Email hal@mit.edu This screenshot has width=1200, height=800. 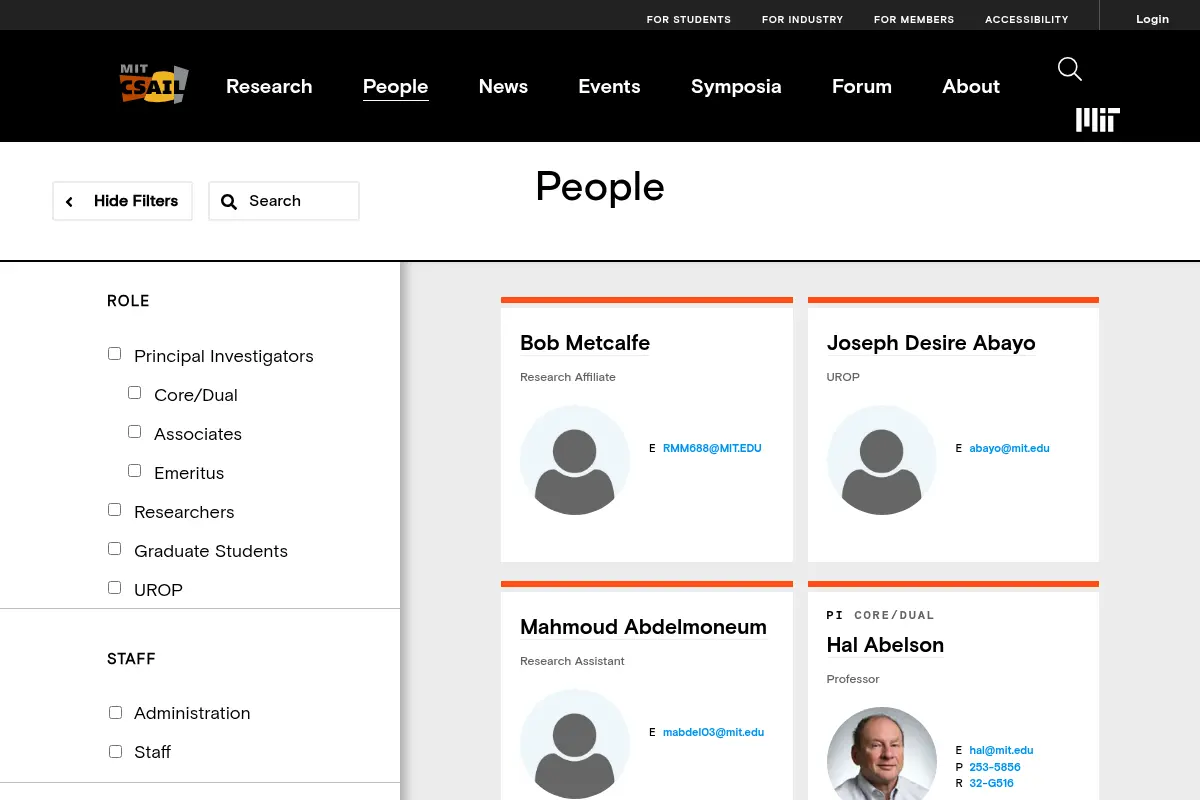(x=1001, y=750)
